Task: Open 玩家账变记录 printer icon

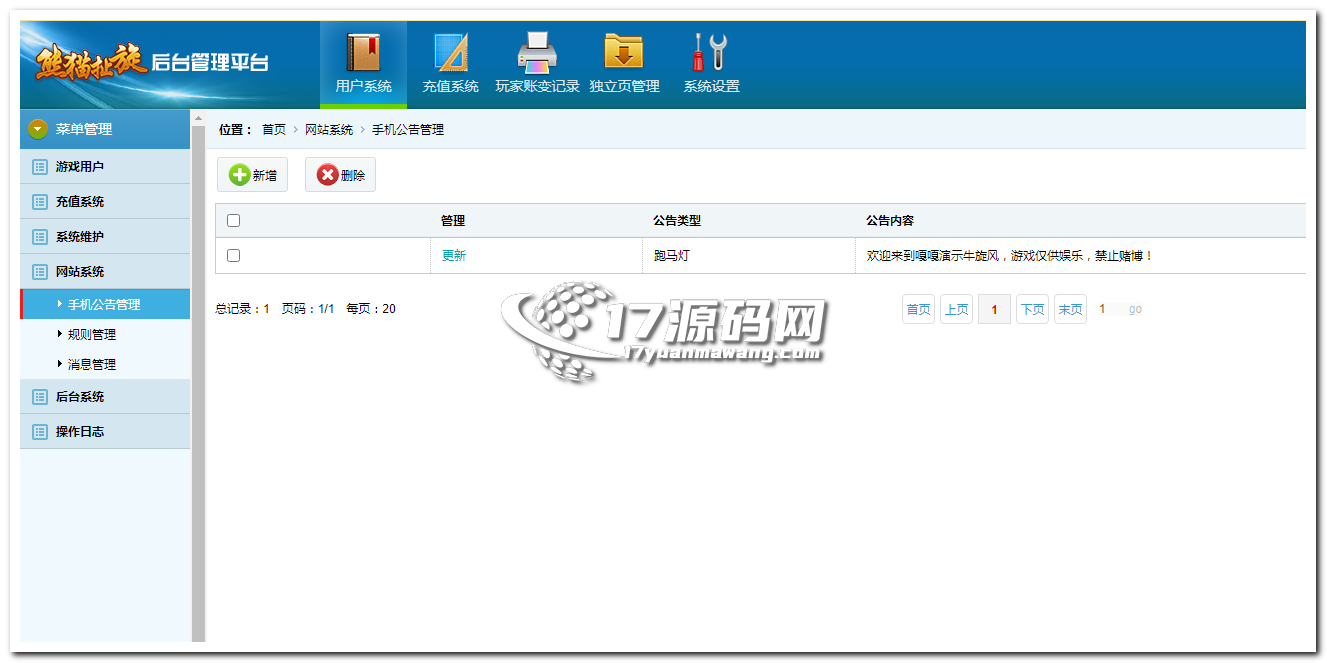Action: (537, 52)
